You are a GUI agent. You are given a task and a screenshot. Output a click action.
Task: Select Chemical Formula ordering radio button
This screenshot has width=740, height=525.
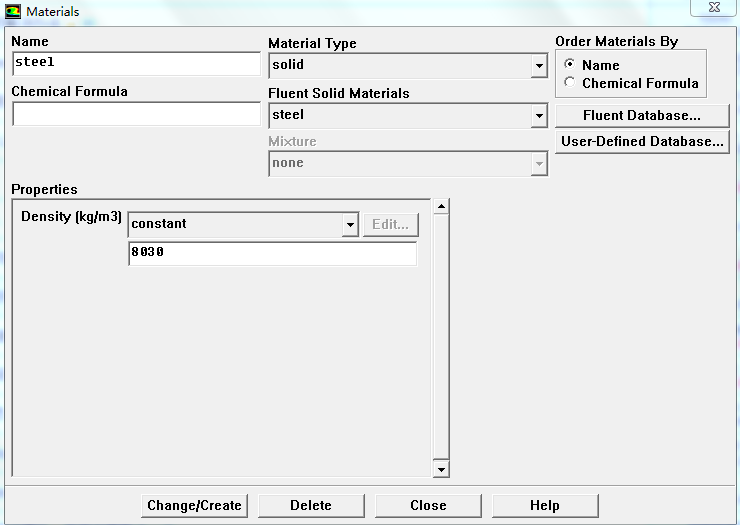pyautogui.click(x=570, y=83)
